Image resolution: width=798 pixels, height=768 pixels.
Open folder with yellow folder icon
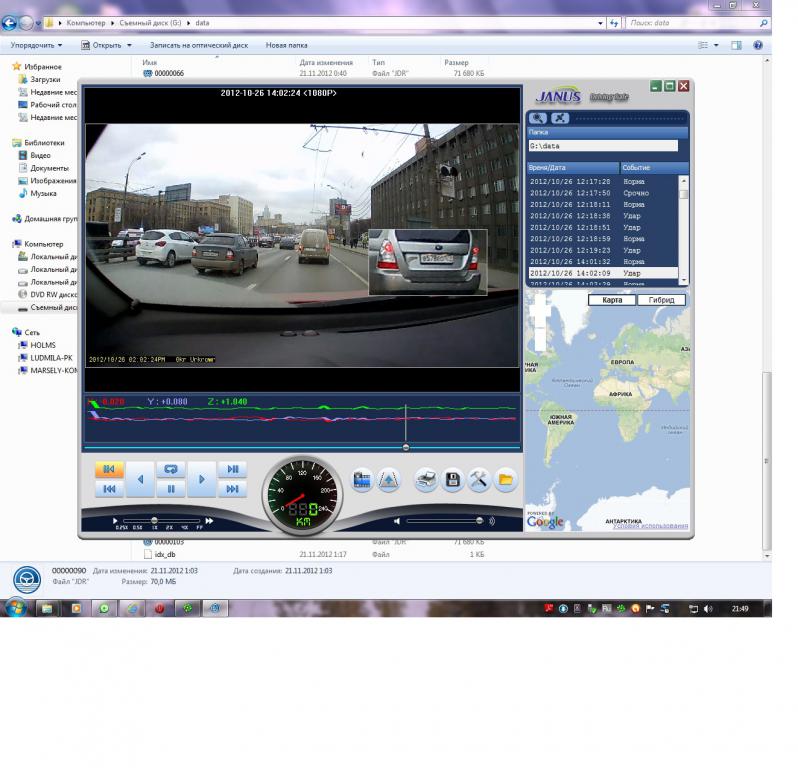coord(505,479)
